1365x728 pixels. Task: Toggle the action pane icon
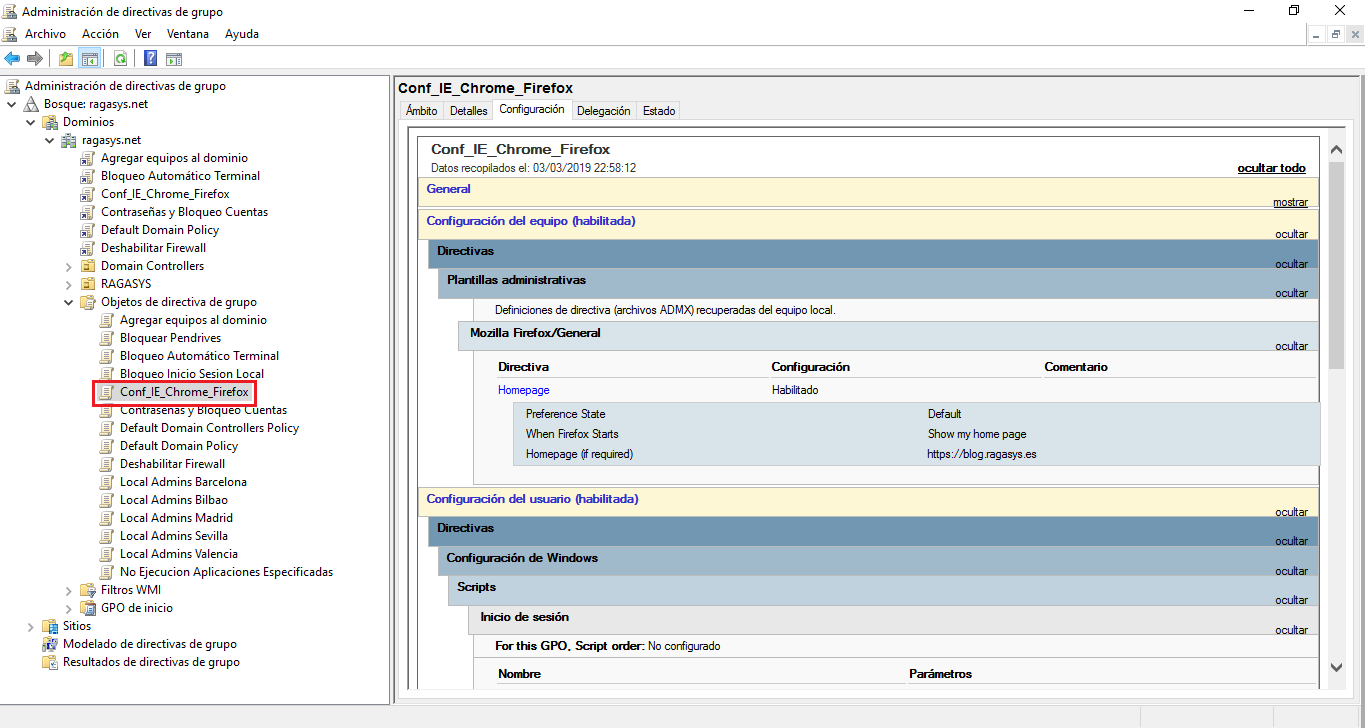coord(173,58)
